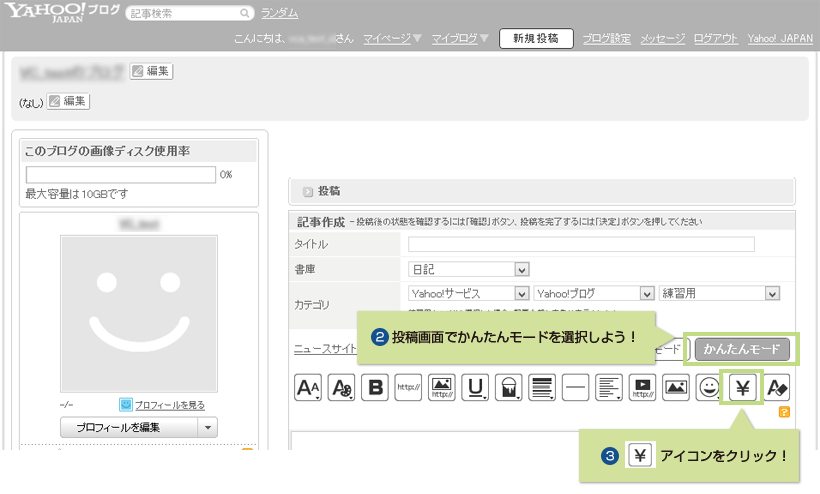Click the プロフィールを見る face icon
This screenshot has height=494, width=820.
click(x=126, y=405)
